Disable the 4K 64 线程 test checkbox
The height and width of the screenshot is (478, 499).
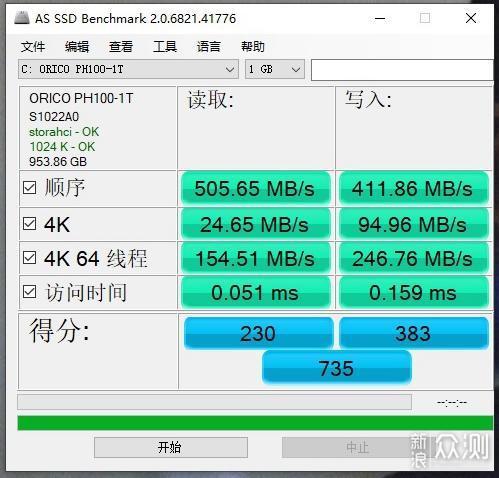pos(29,257)
